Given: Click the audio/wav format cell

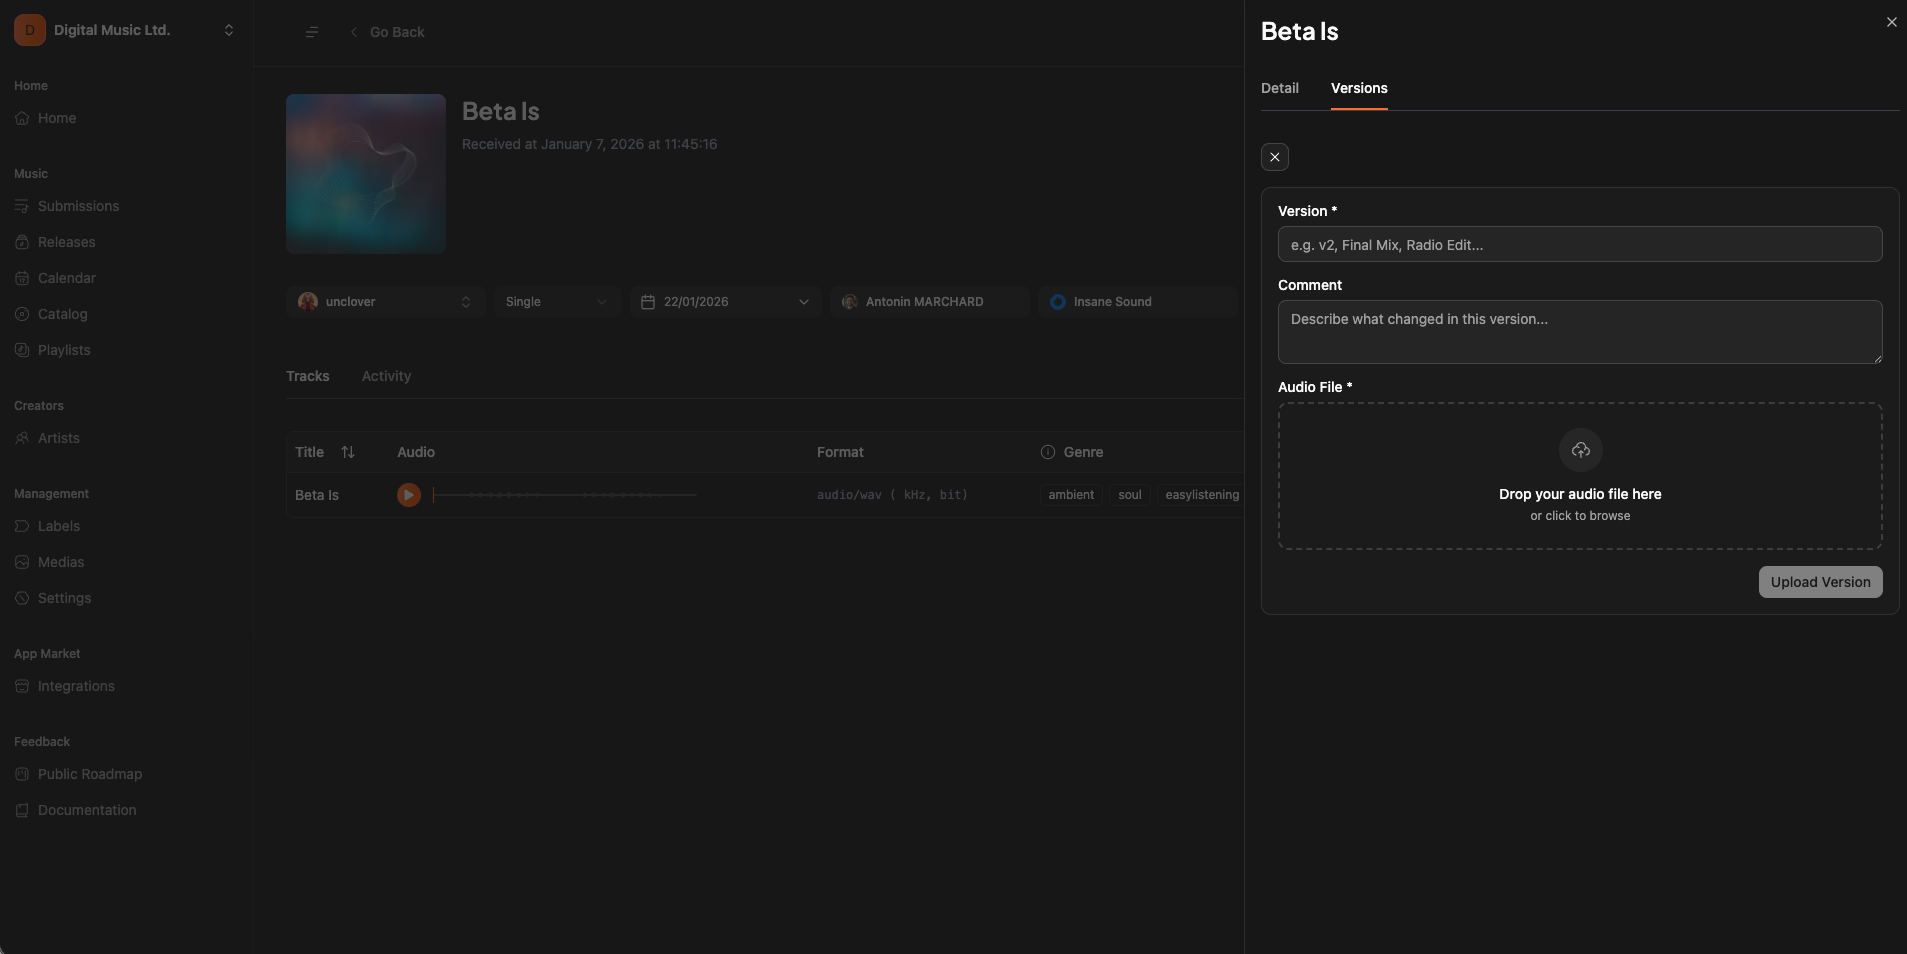Looking at the screenshot, I should (x=892, y=495).
